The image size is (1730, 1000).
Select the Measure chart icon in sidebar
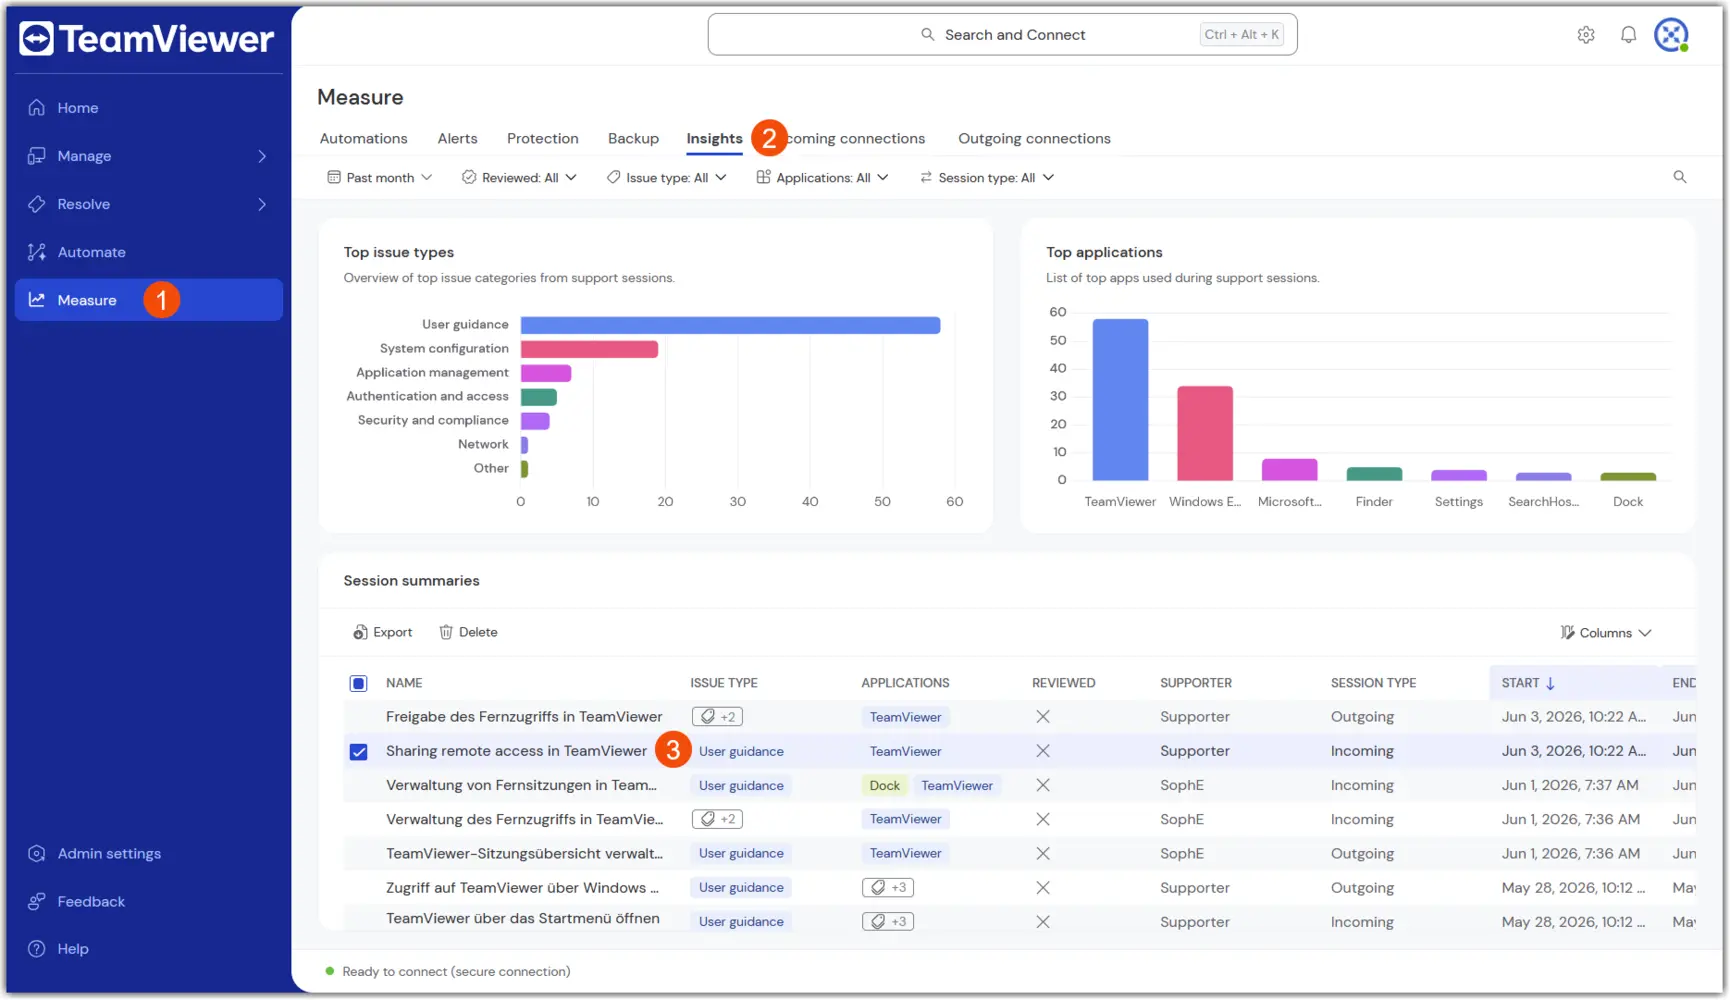pos(37,300)
